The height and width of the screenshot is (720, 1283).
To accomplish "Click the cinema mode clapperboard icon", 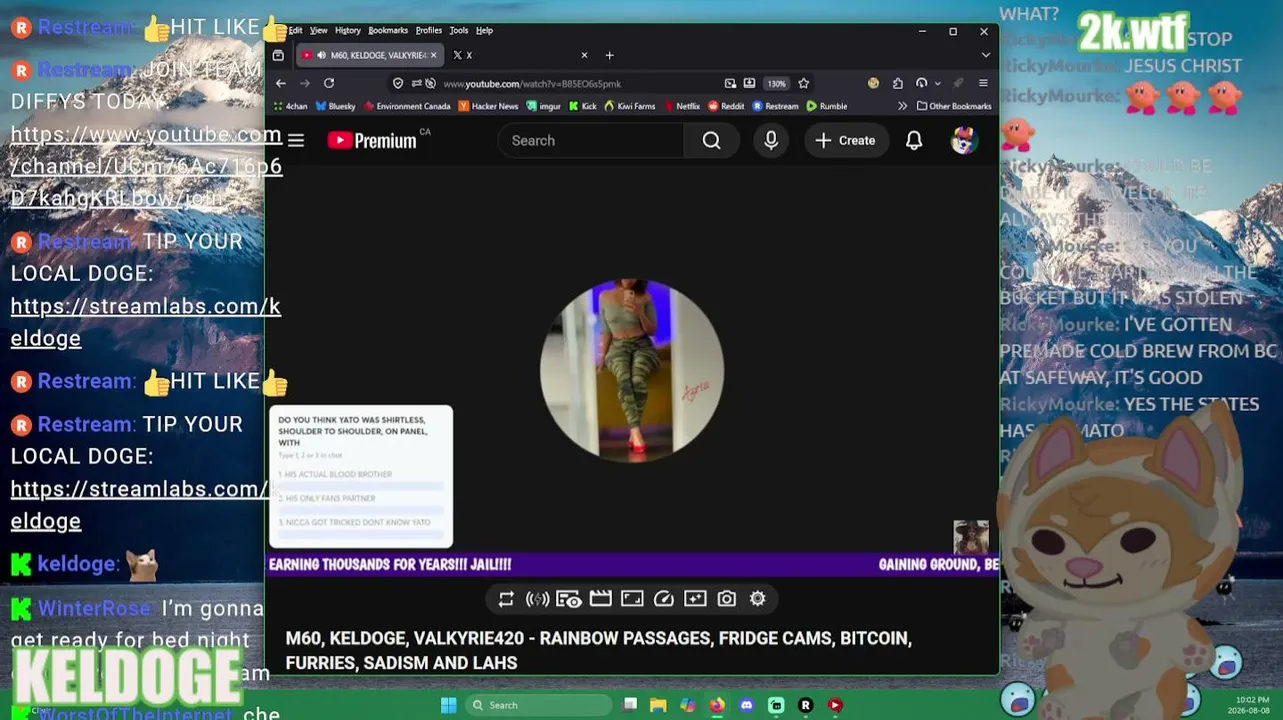I will click(x=600, y=599).
